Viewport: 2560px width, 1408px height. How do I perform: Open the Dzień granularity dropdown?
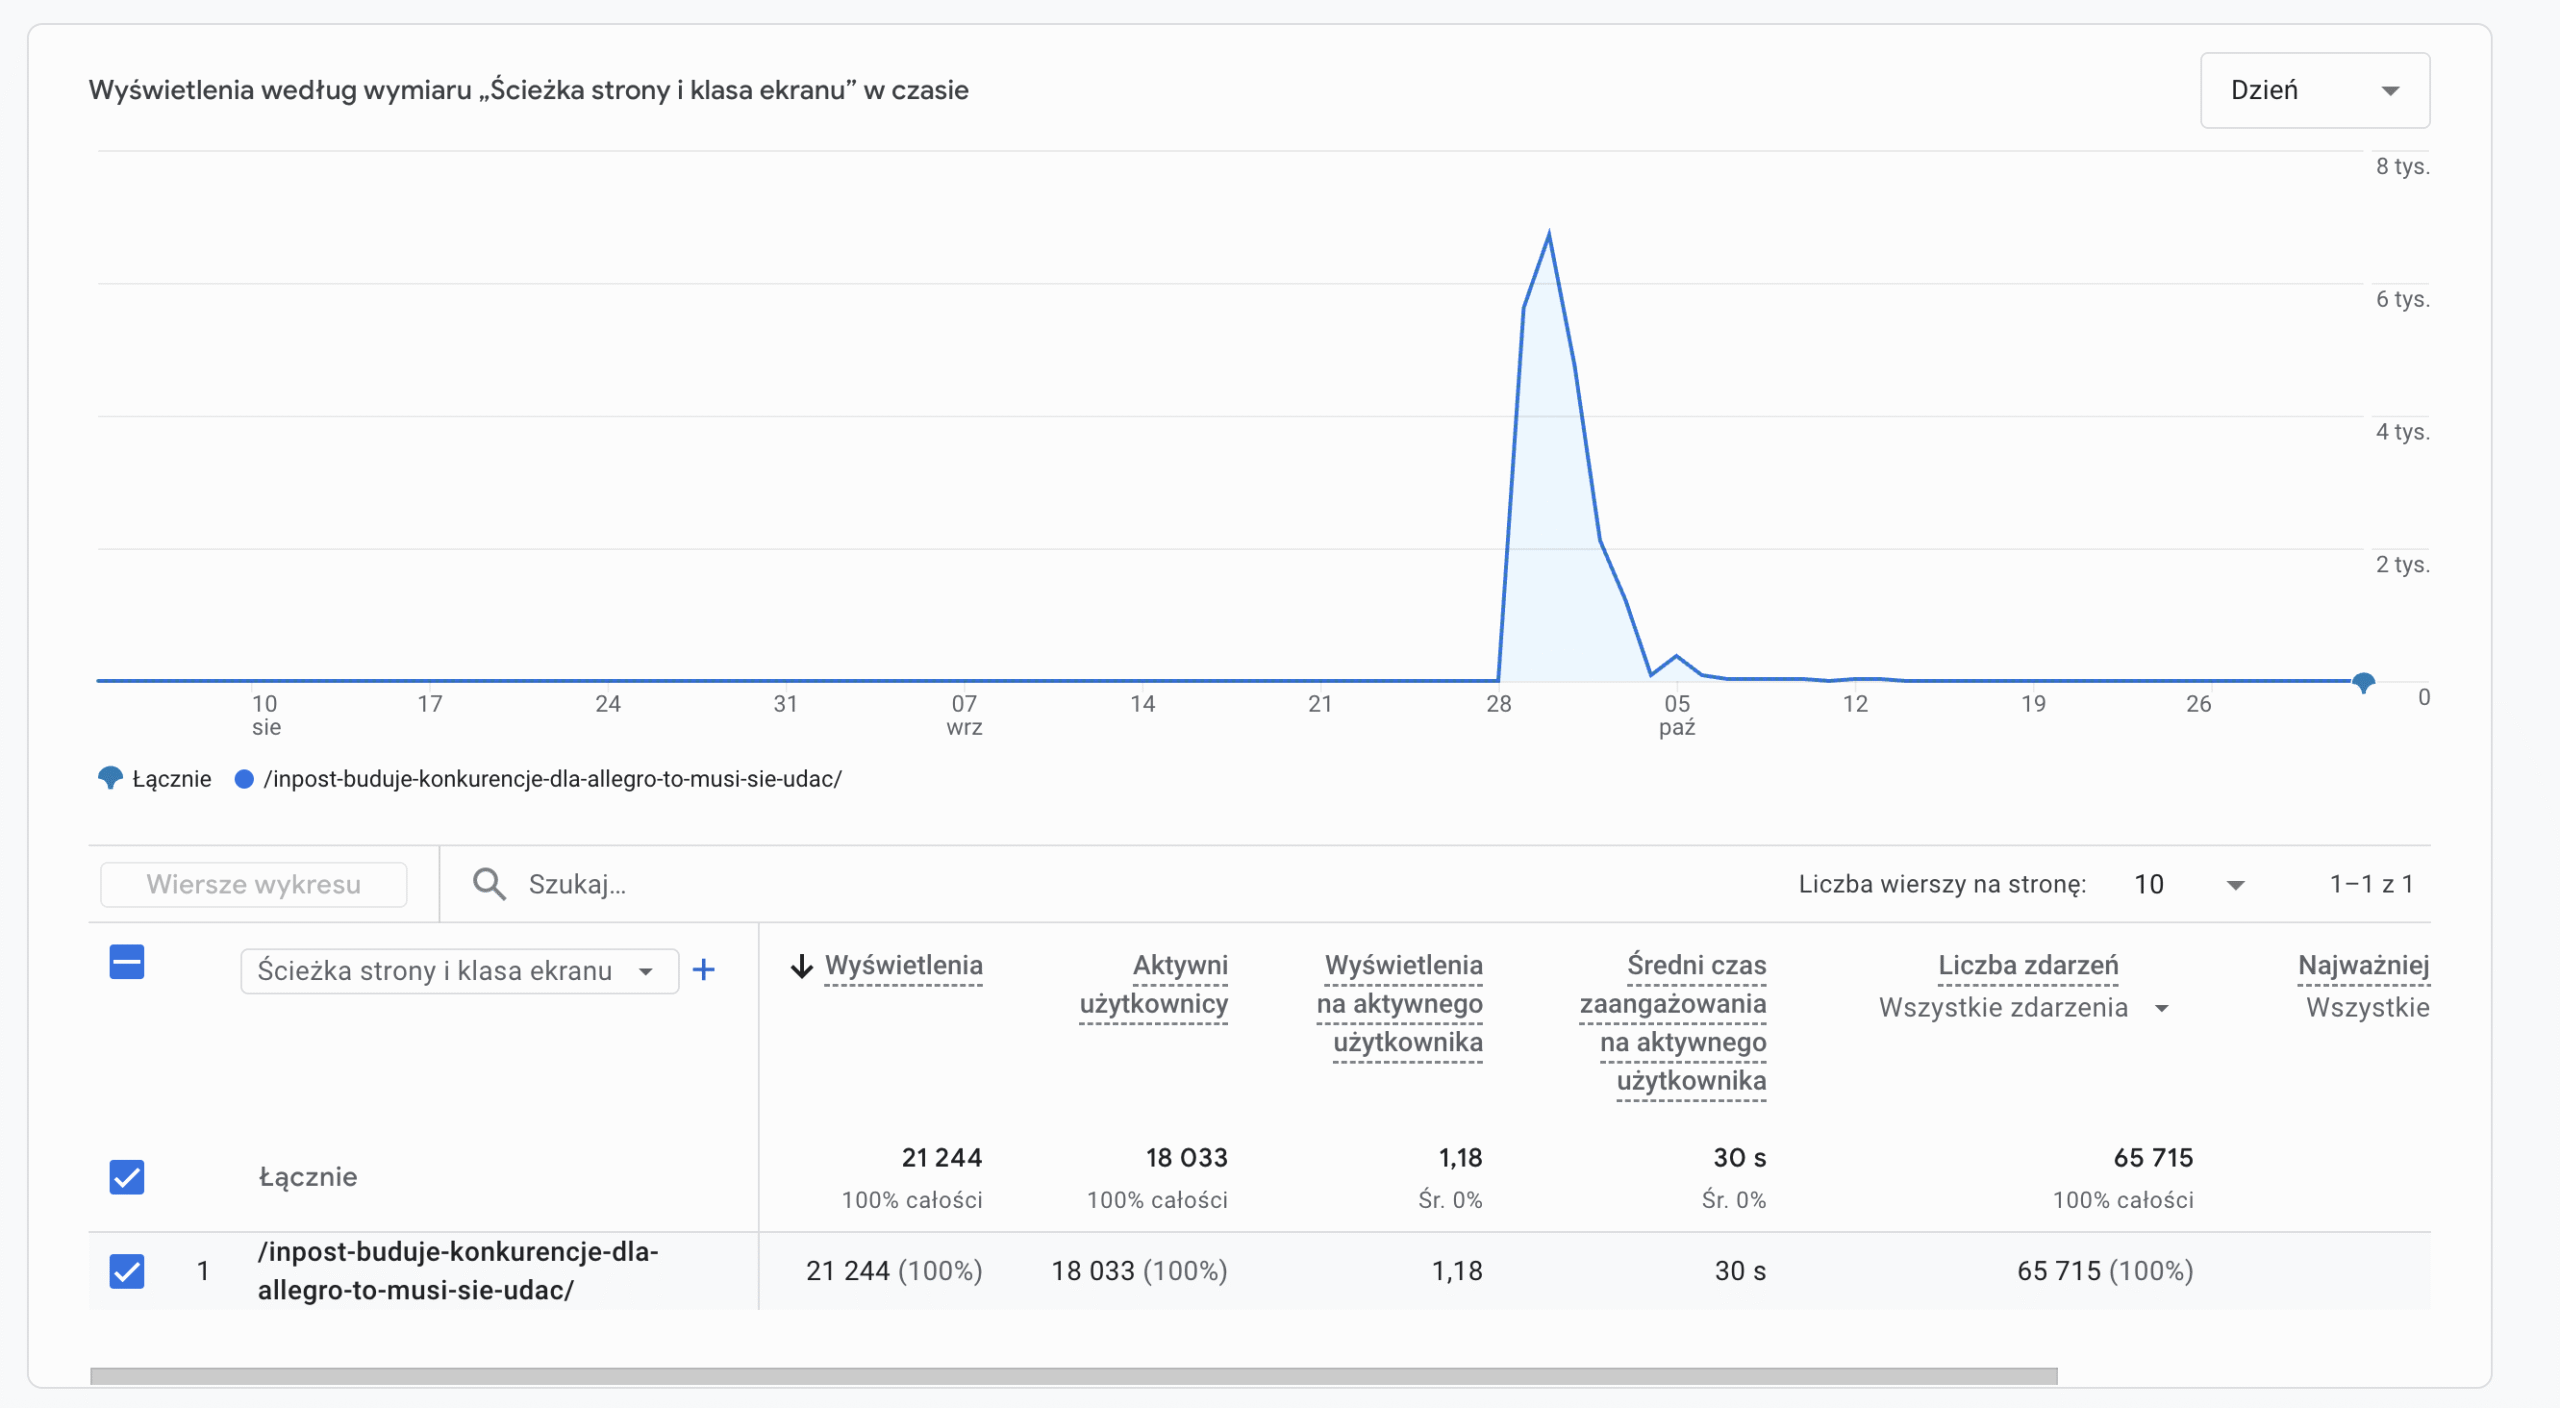coord(2314,90)
